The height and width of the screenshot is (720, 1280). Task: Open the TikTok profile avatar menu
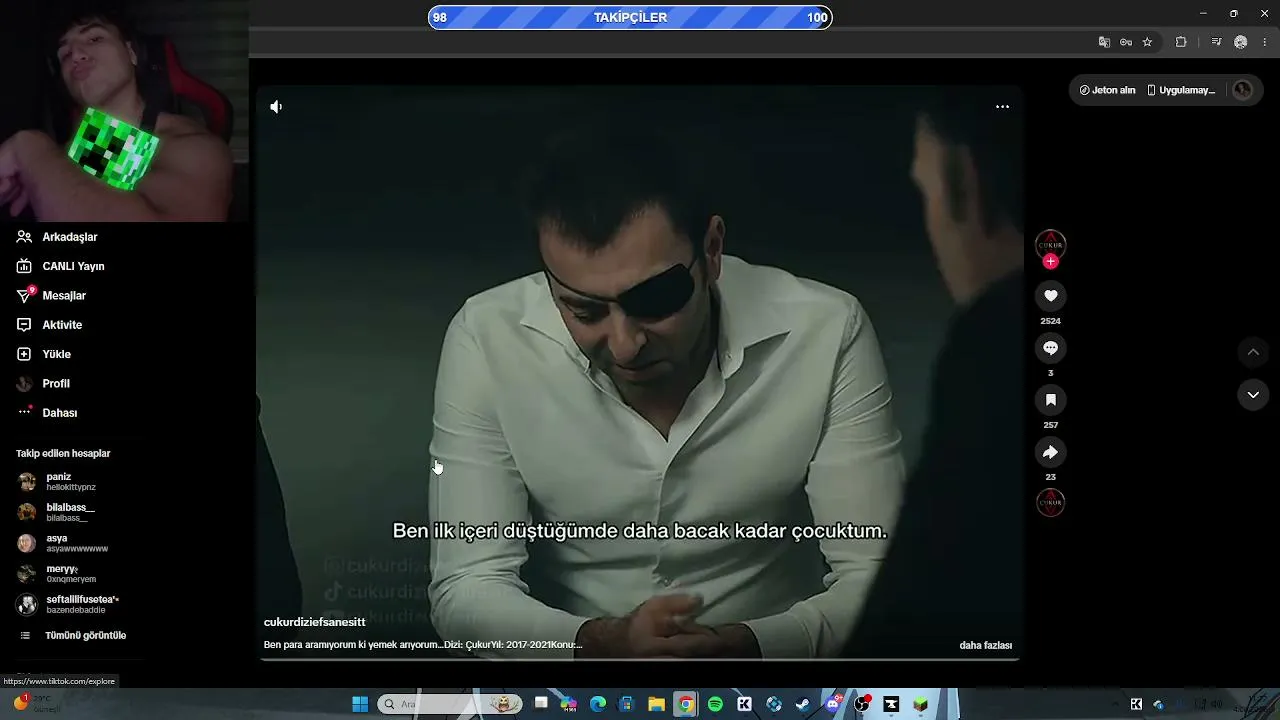click(x=1243, y=90)
